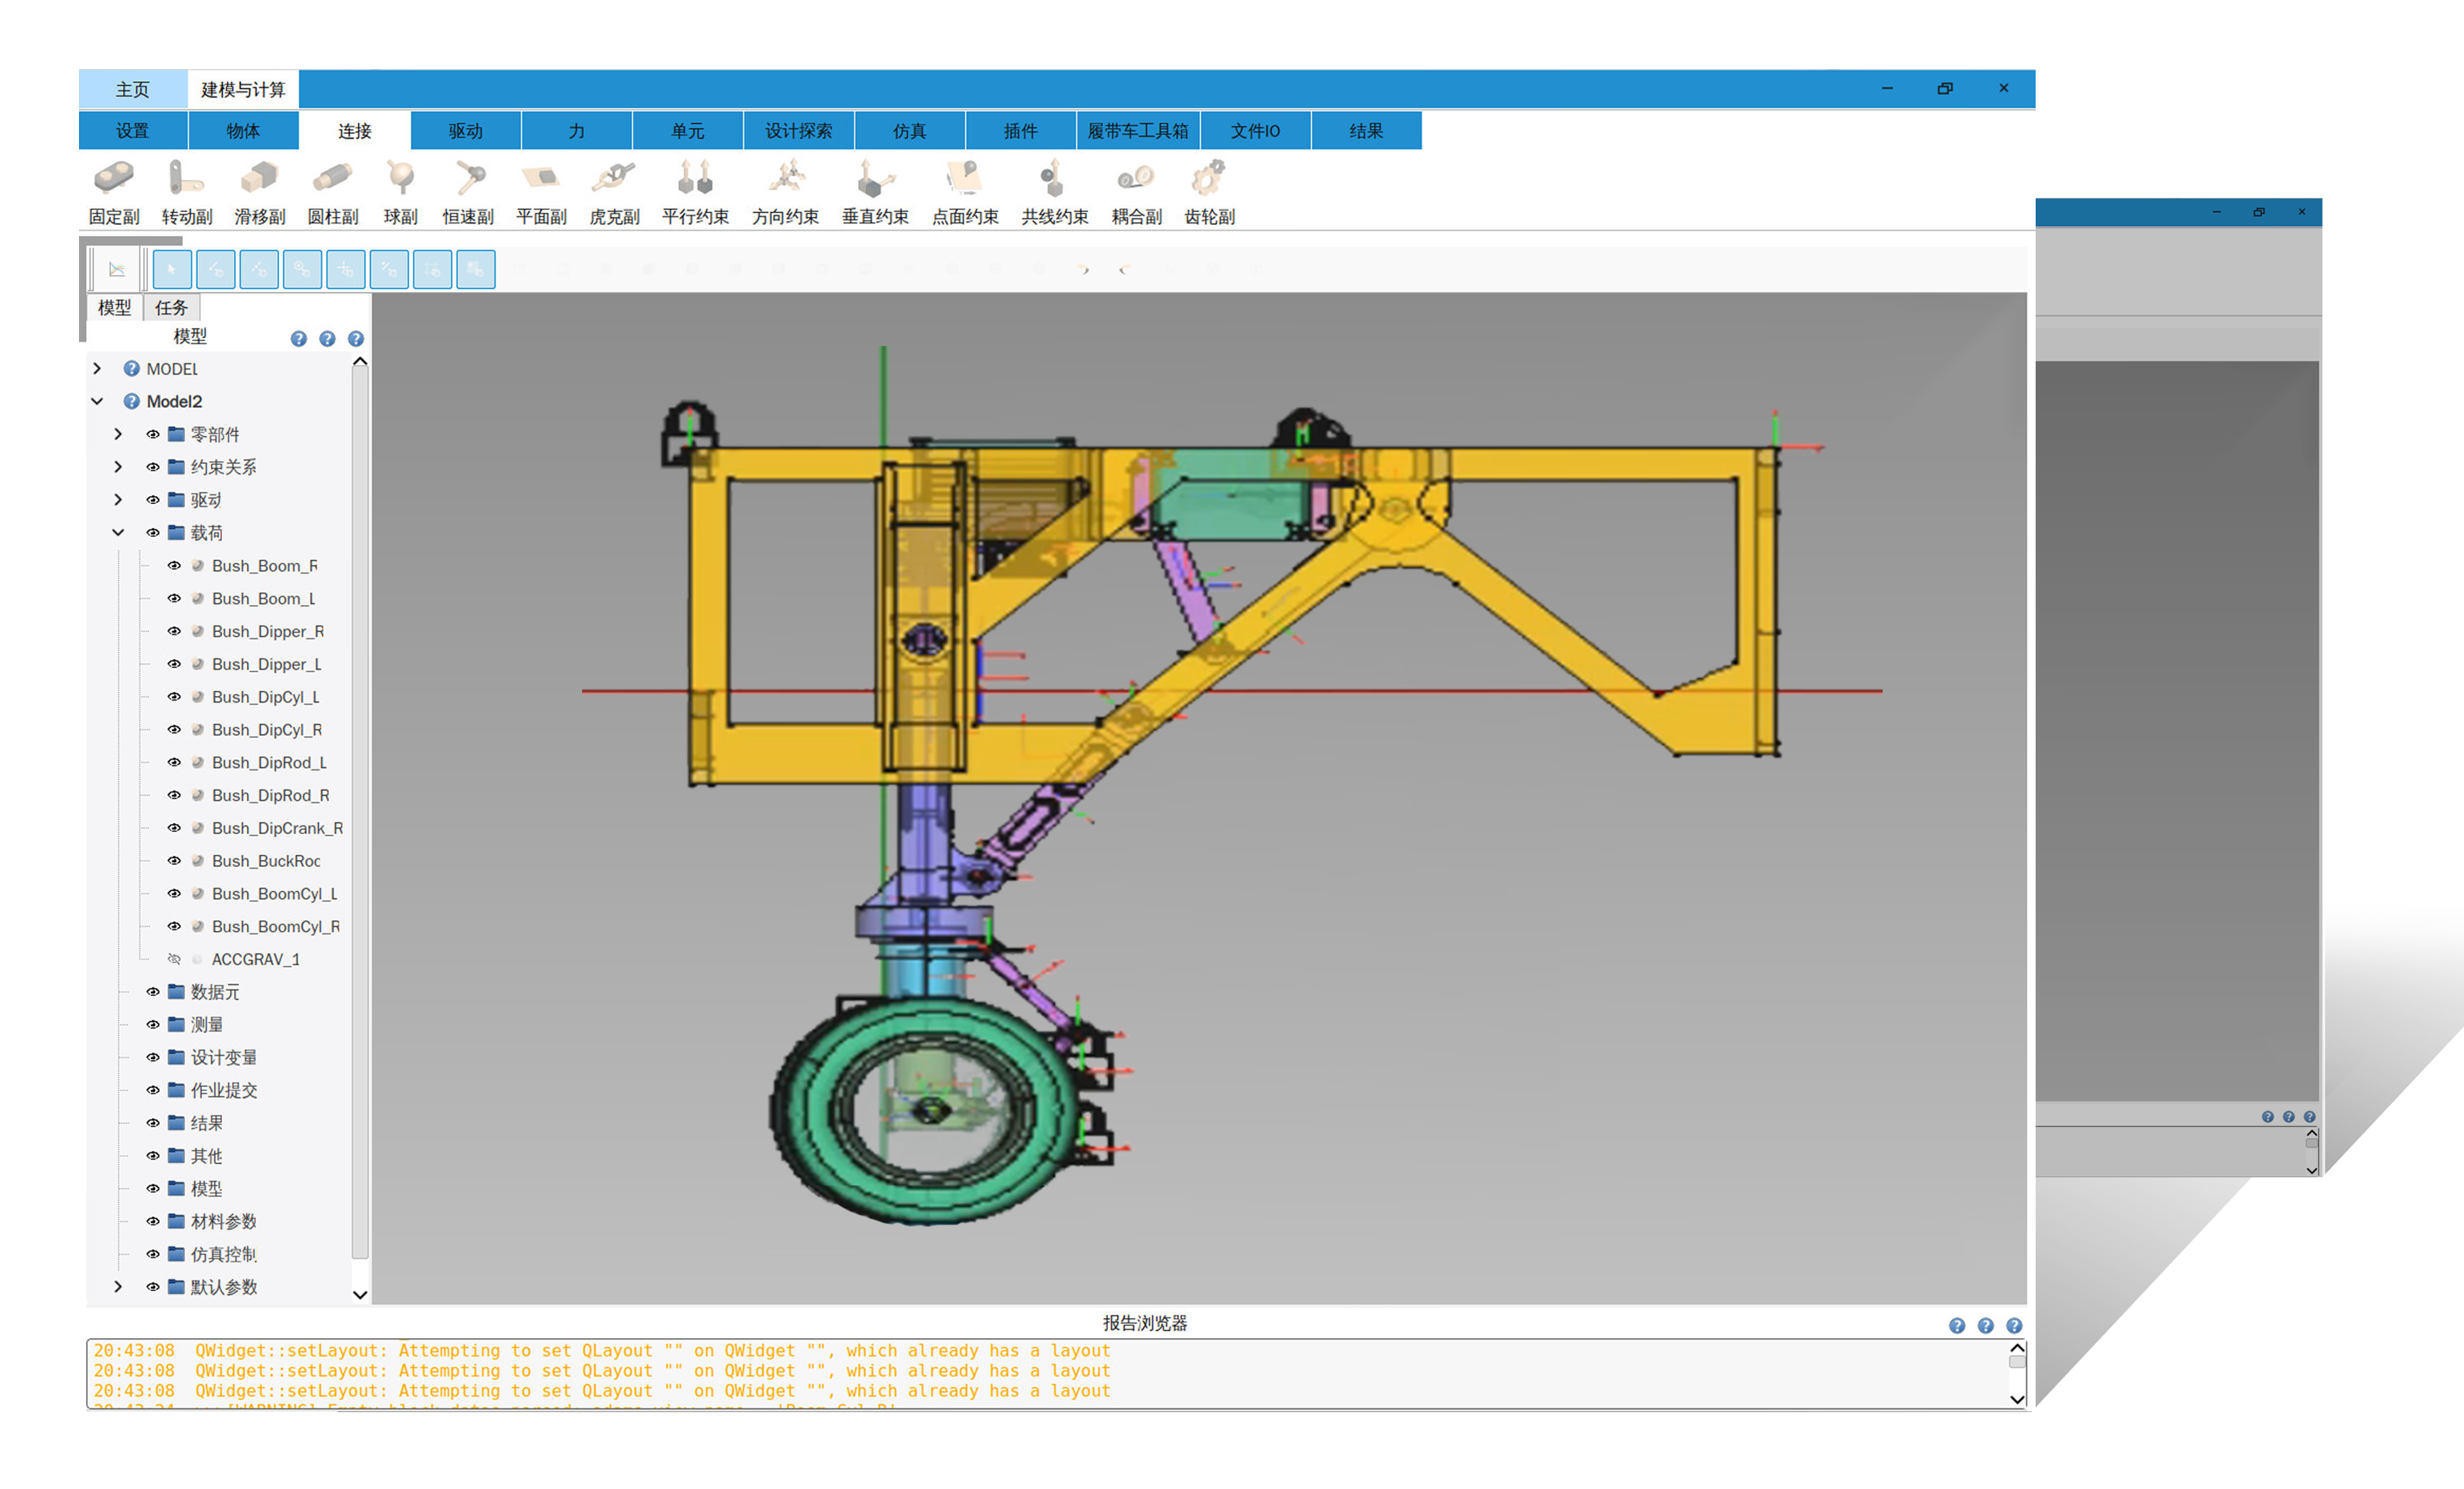Click first help icon of 报告浏览器 panel
The image size is (2464, 1489).
point(1956,1326)
